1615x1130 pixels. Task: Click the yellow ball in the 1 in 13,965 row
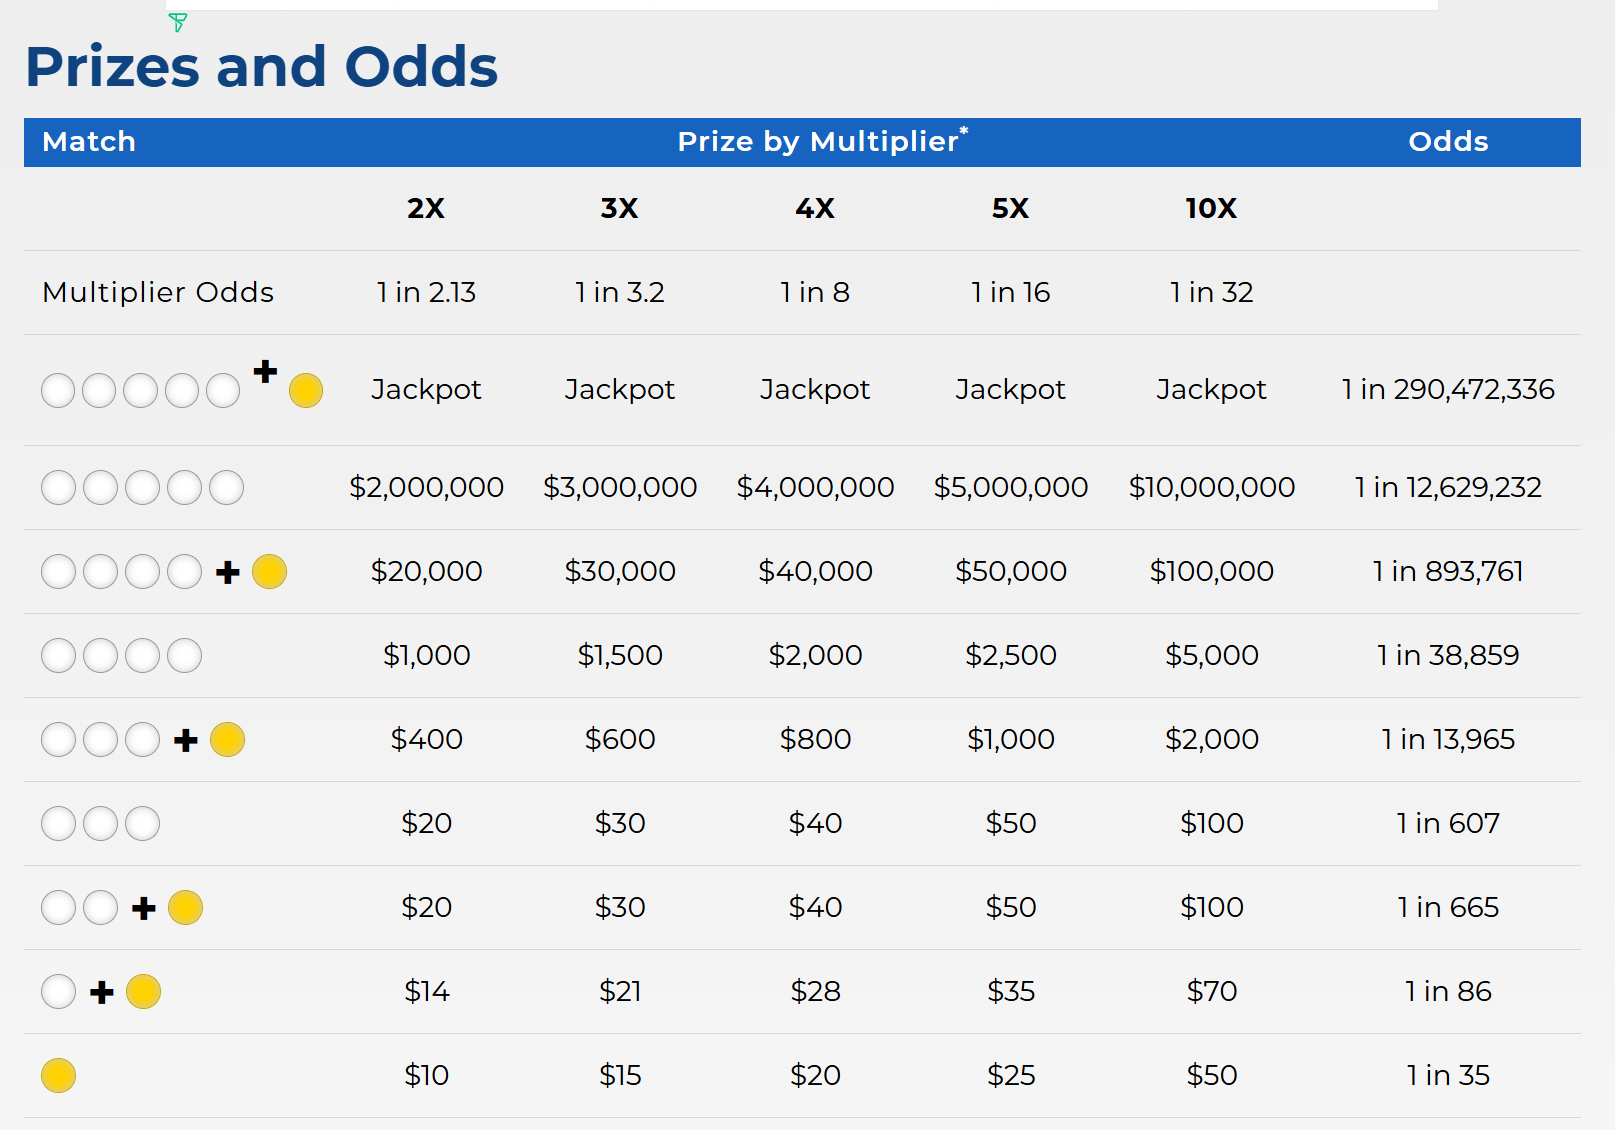coord(228,740)
